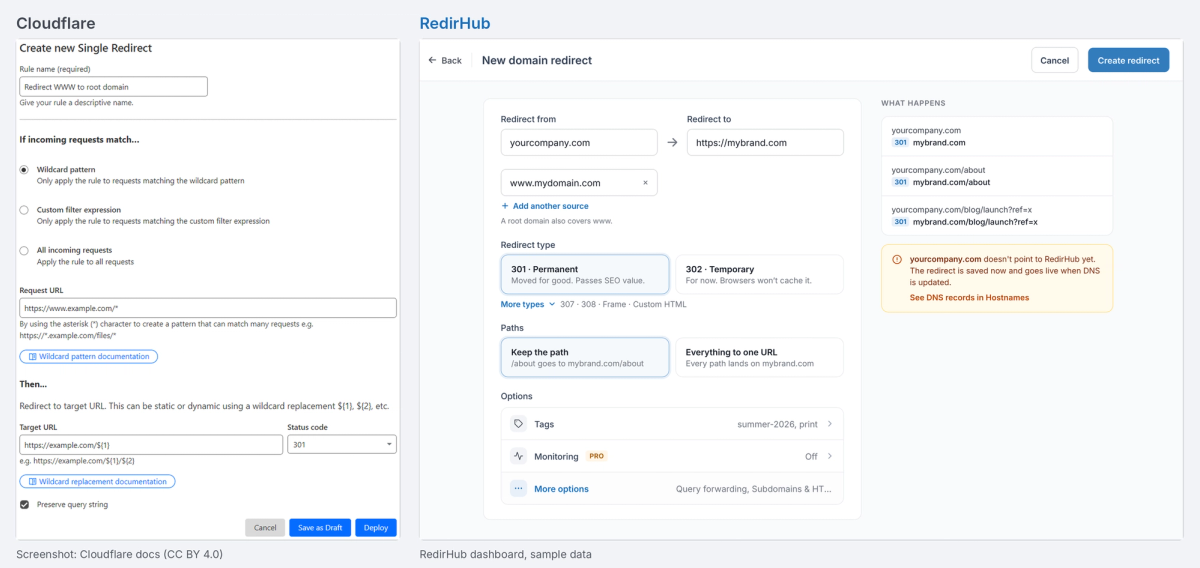This screenshot has height=568, width=1200.
Task: Click the three-dots icon beside More options
Action: coord(518,489)
